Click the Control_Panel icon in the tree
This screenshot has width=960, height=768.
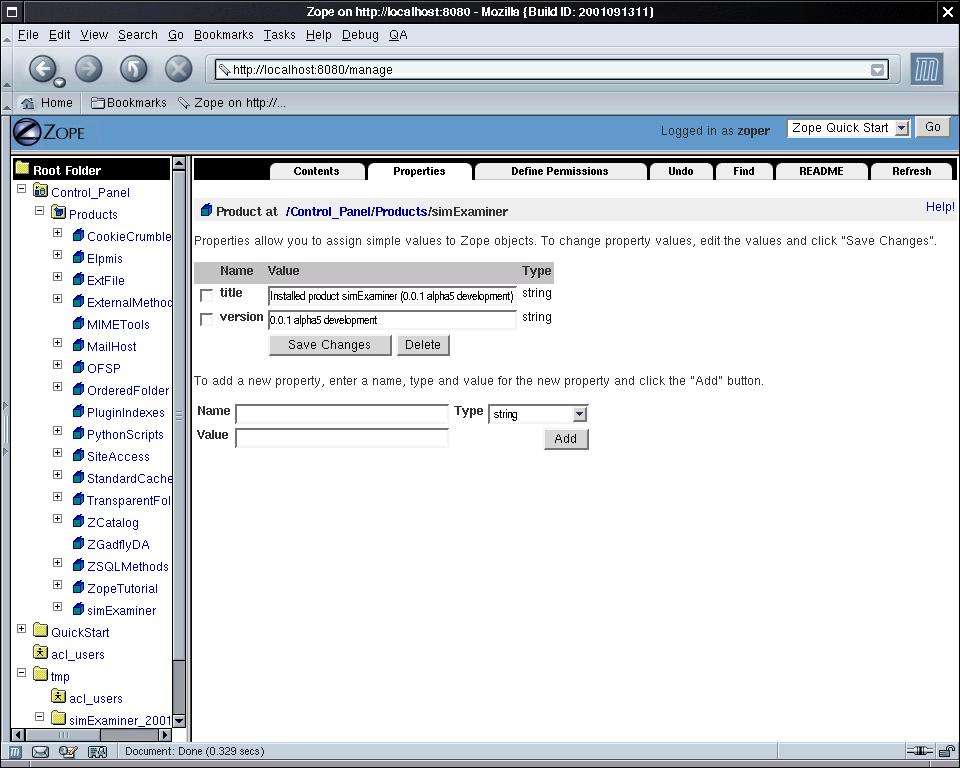(40, 191)
